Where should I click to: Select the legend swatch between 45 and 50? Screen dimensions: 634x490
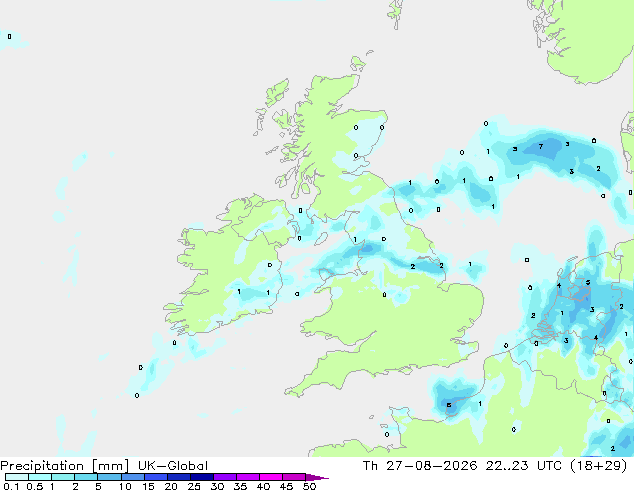[x=294, y=477]
